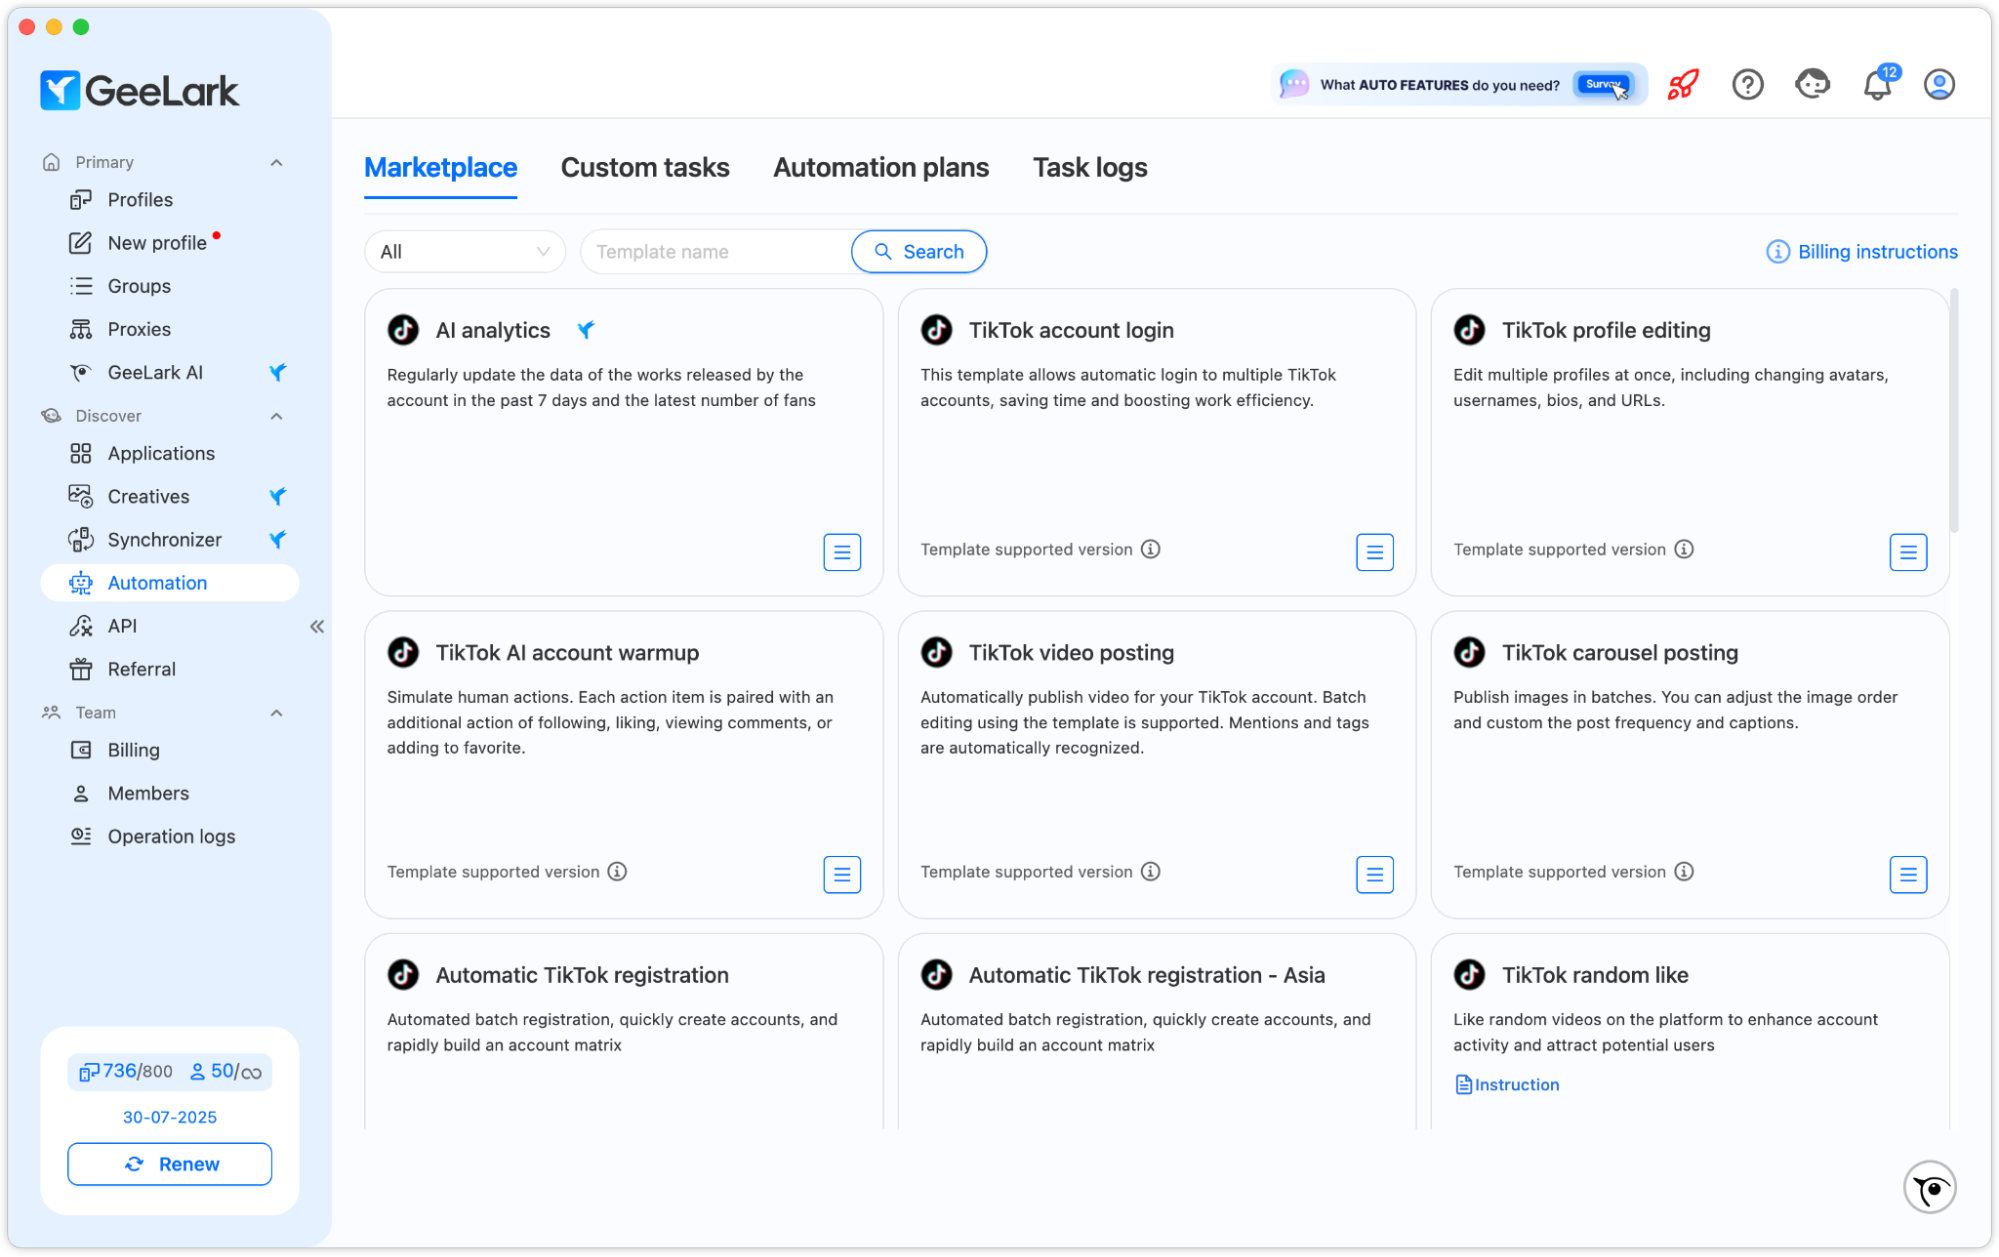Viewport: 1999px width, 1257px height.
Task: Switch to the Automation plans tab
Action: pyautogui.click(x=881, y=168)
